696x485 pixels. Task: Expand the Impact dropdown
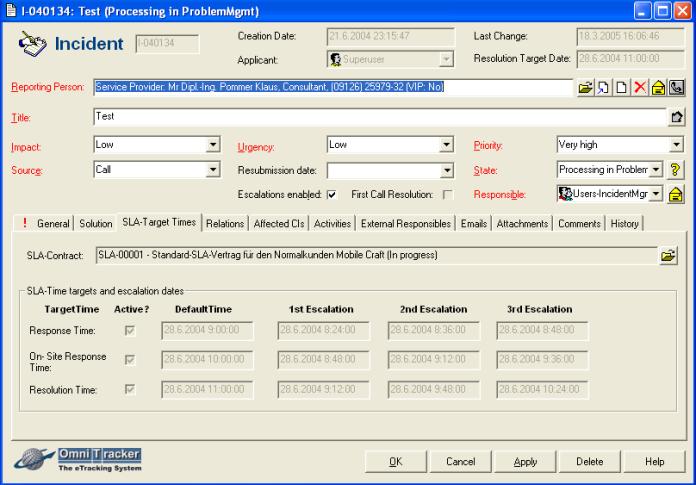point(212,145)
